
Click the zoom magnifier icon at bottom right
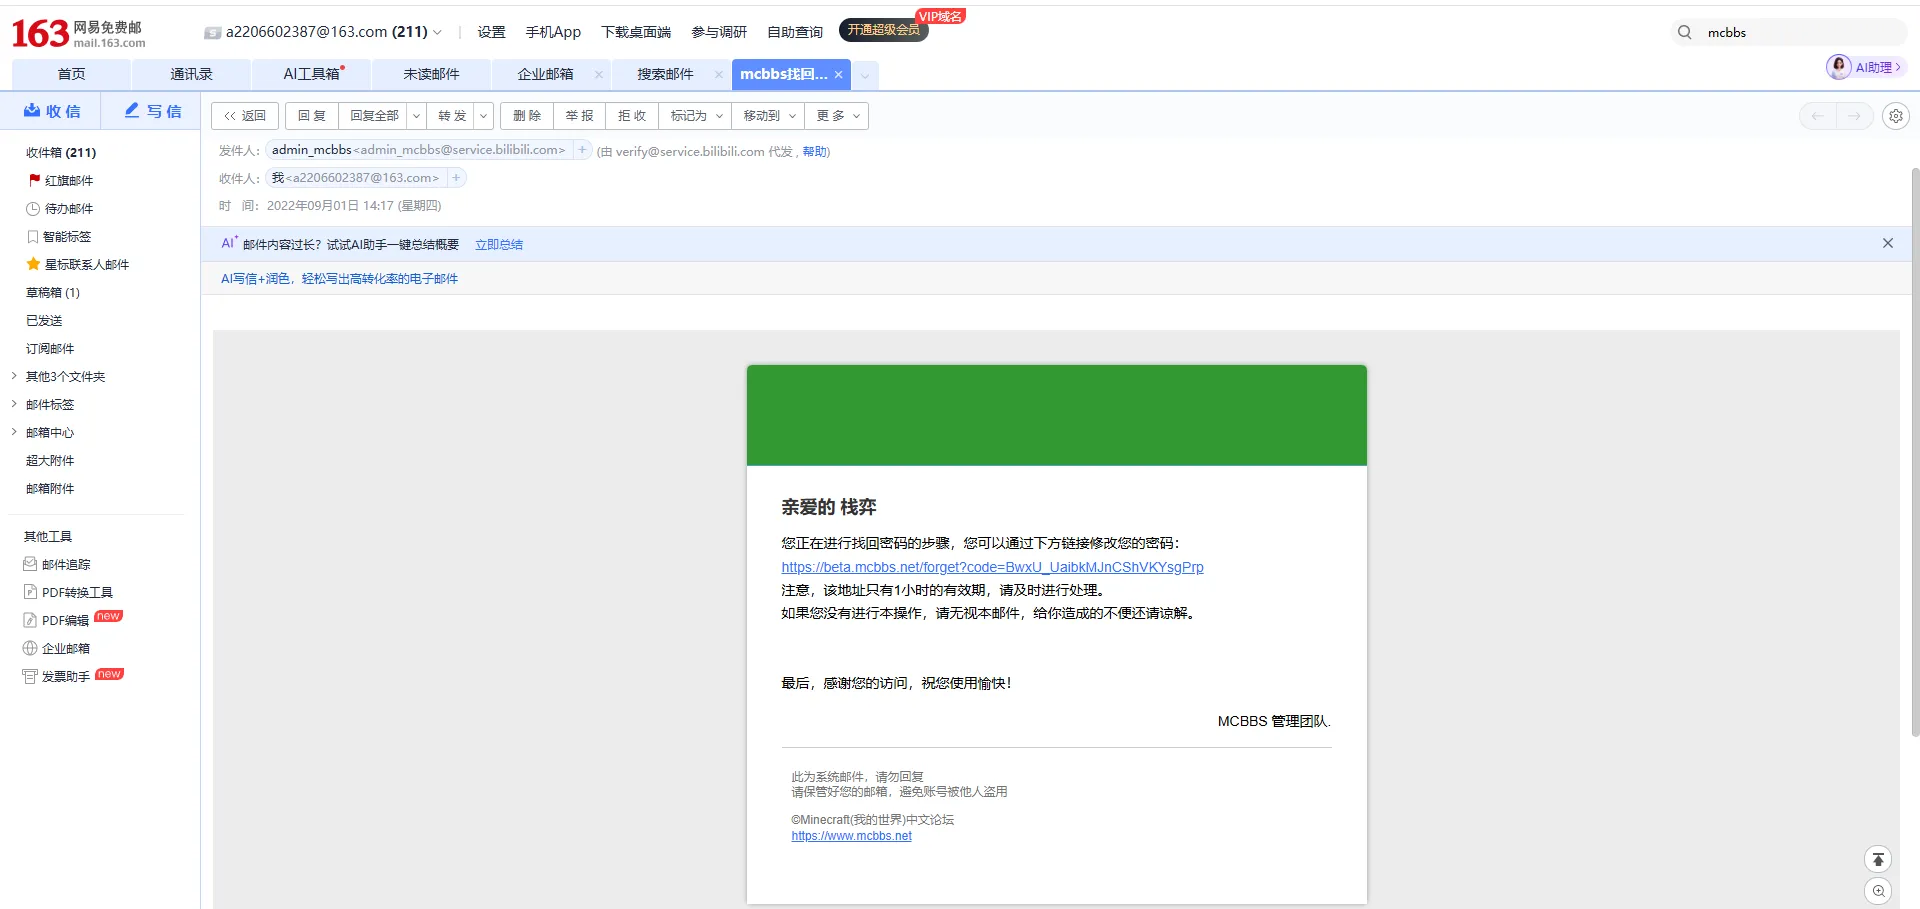click(x=1878, y=891)
